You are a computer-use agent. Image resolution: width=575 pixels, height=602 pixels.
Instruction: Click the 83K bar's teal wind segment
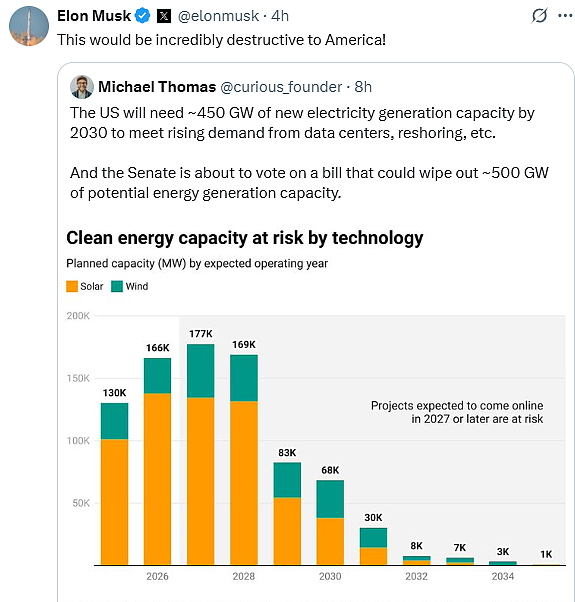(287, 480)
